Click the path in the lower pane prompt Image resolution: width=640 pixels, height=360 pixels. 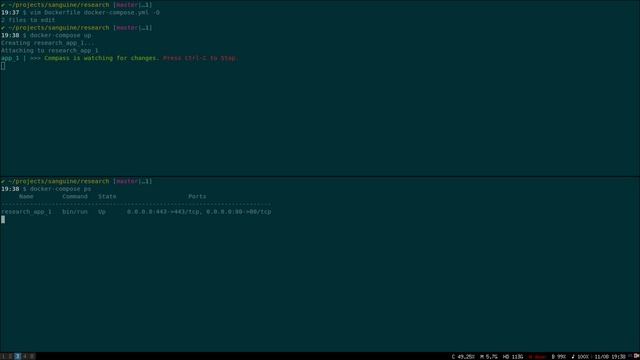(58, 181)
